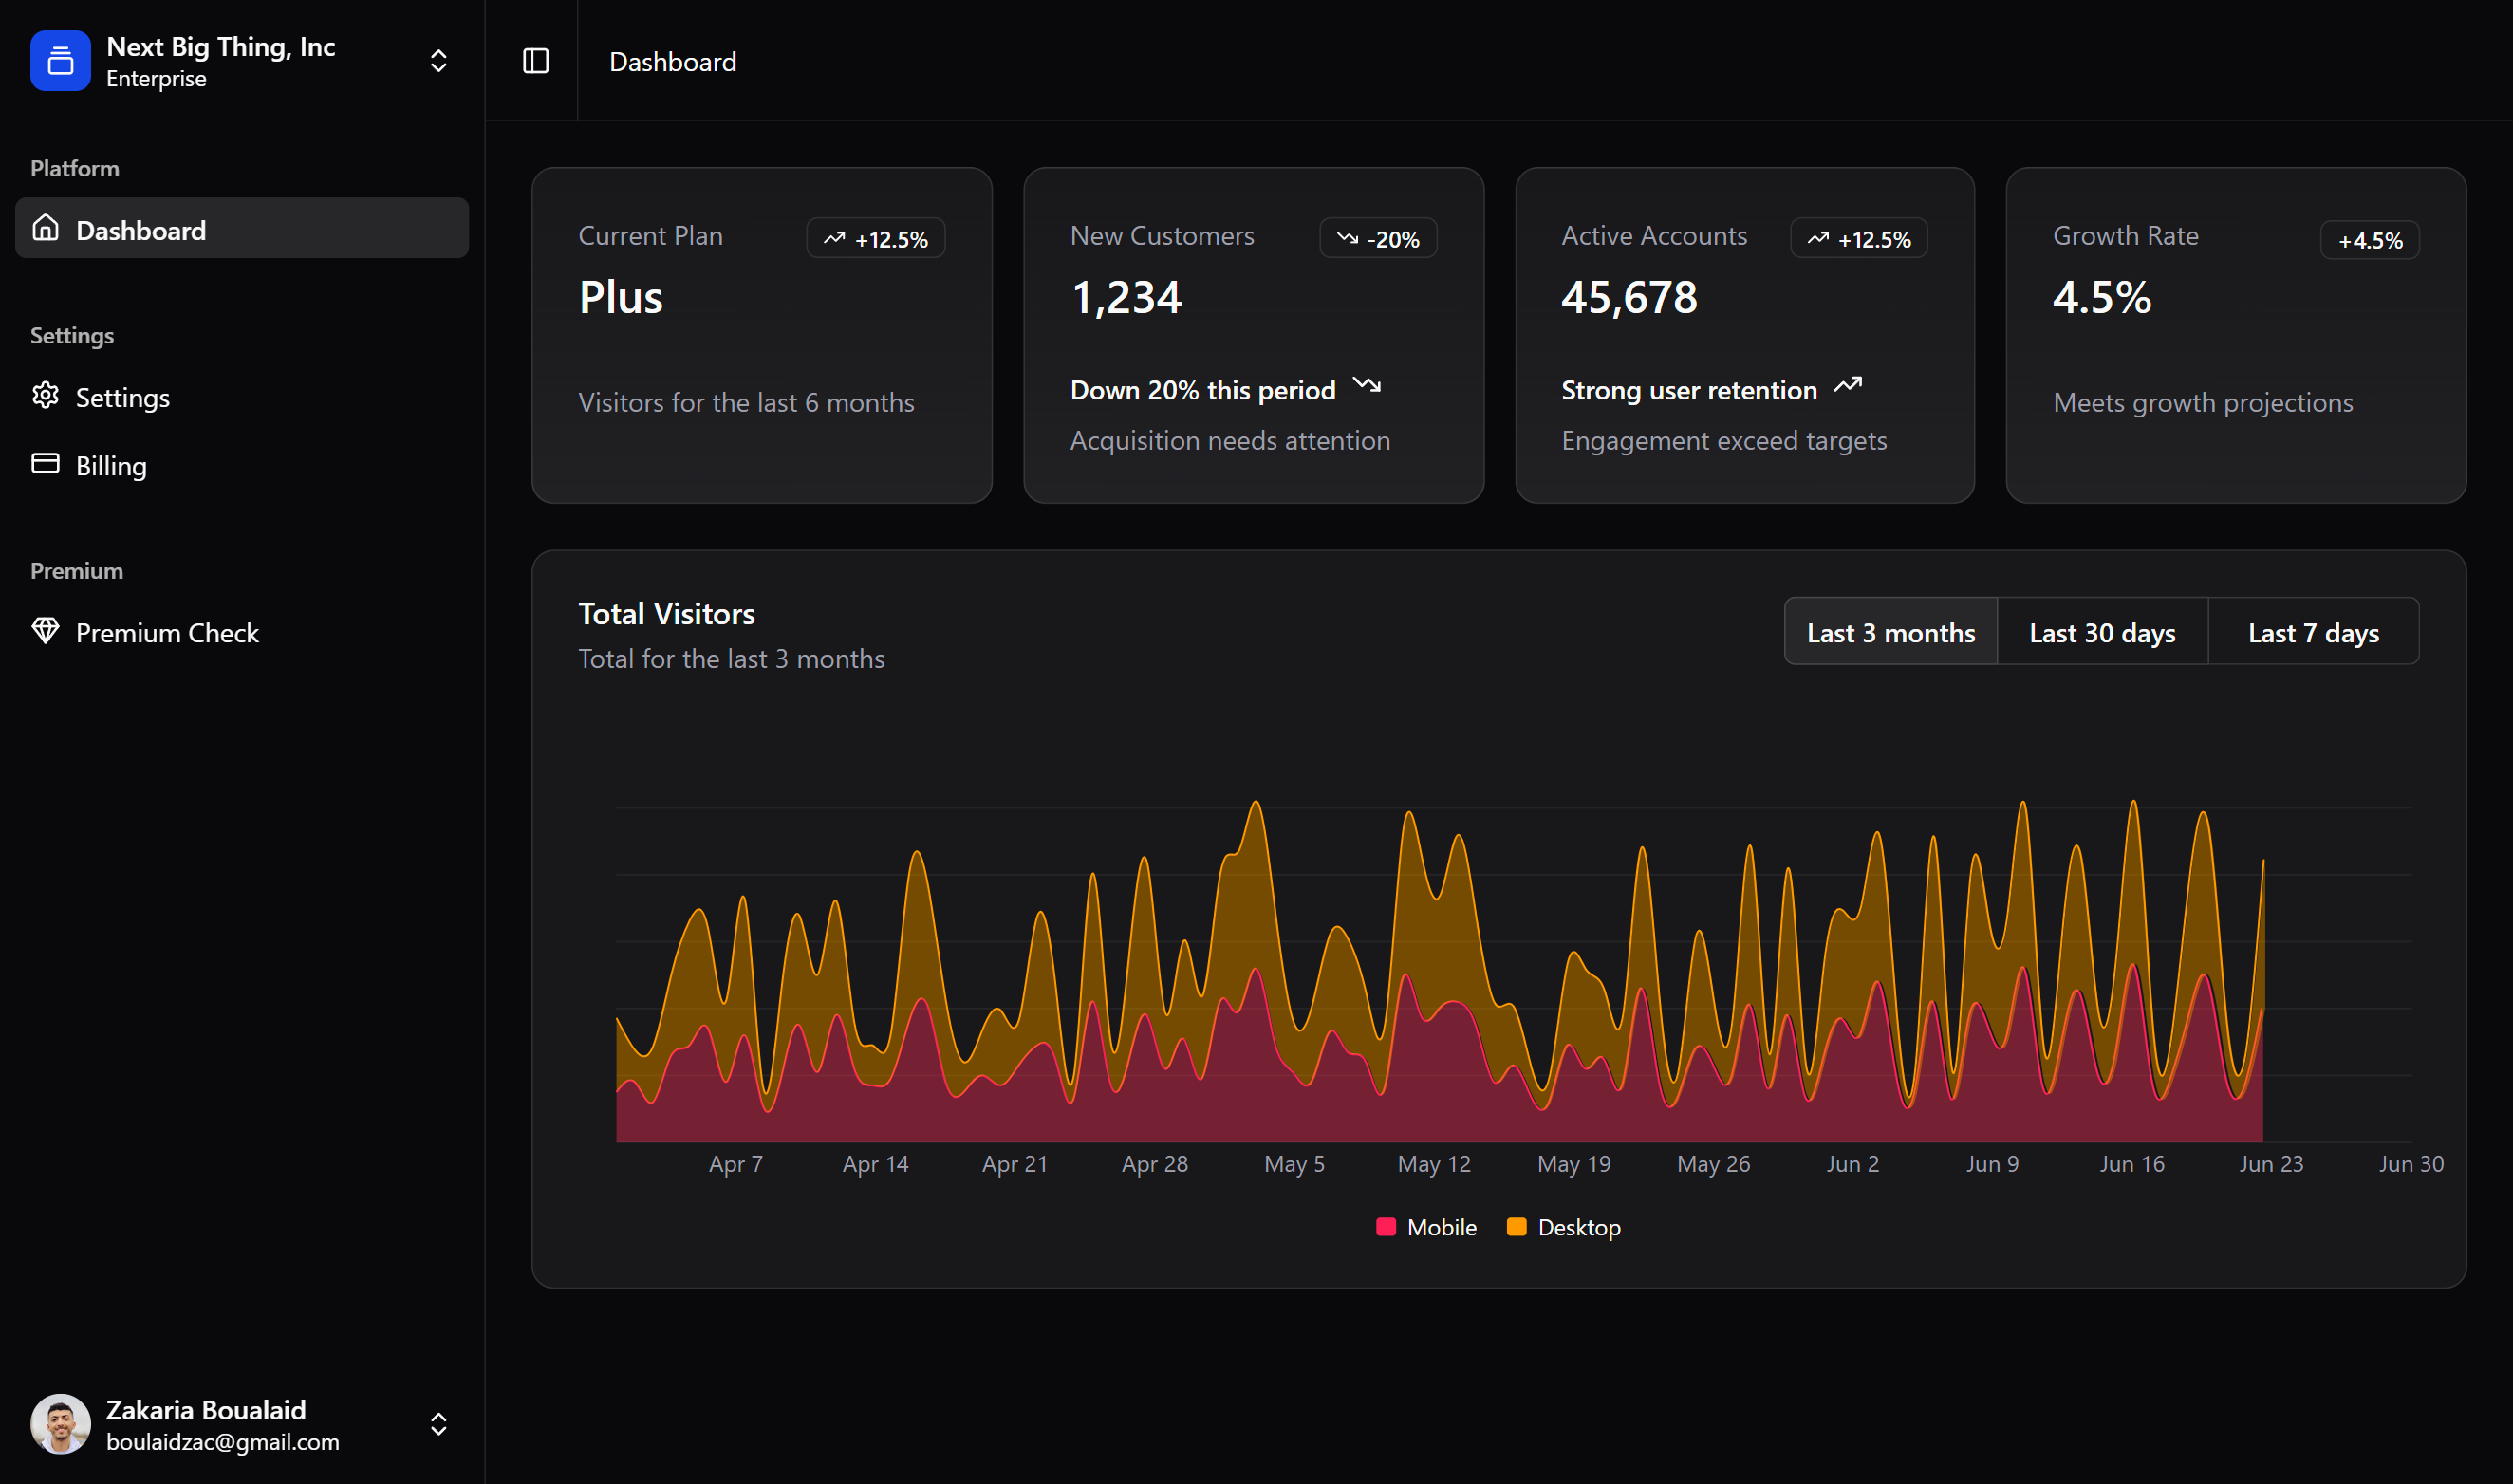Switch to Last 7 days view
Viewport: 2513px width, 1484px height.
click(2313, 631)
